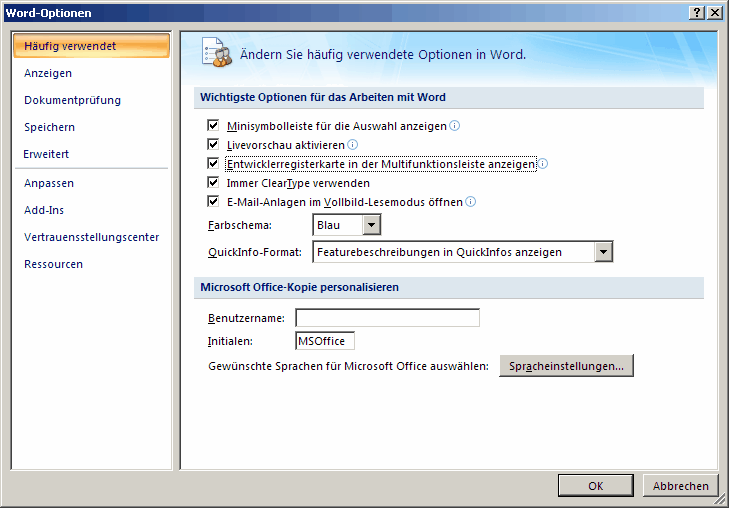Click into the Benutzername text field
Image resolution: width=729 pixels, height=508 pixels.
pos(387,318)
